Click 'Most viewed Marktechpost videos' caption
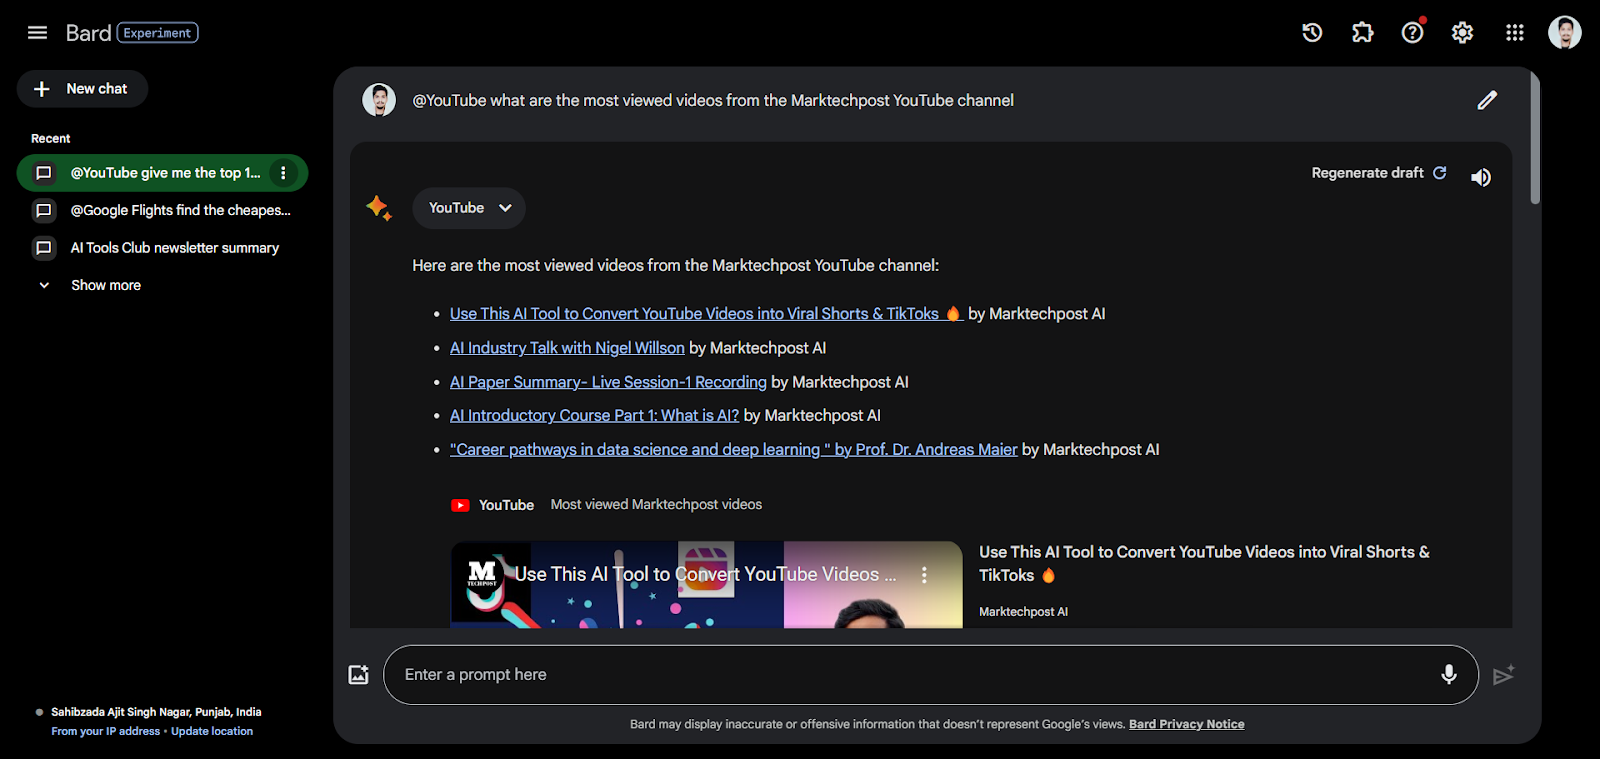This screenshot has width=1600, height=759. pyautogui.click(x=656, y=505)
